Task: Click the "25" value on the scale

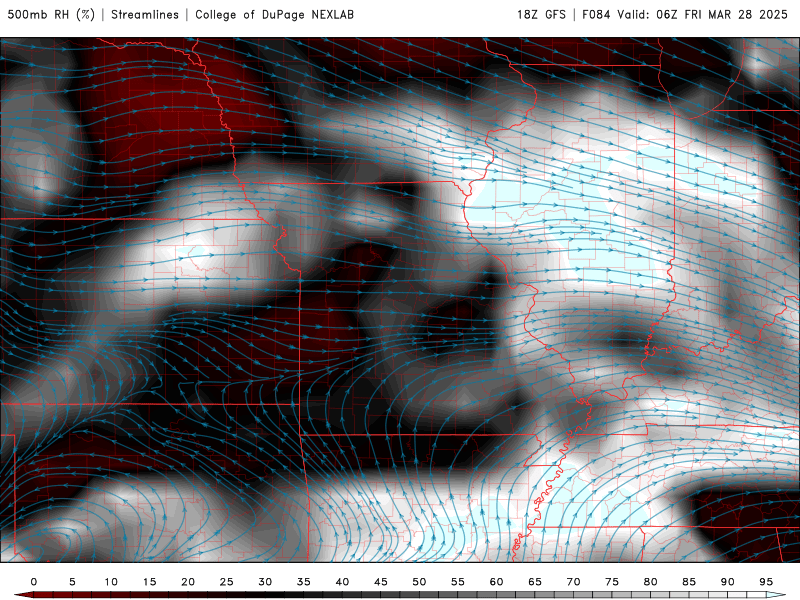Action: click(227, 582)
